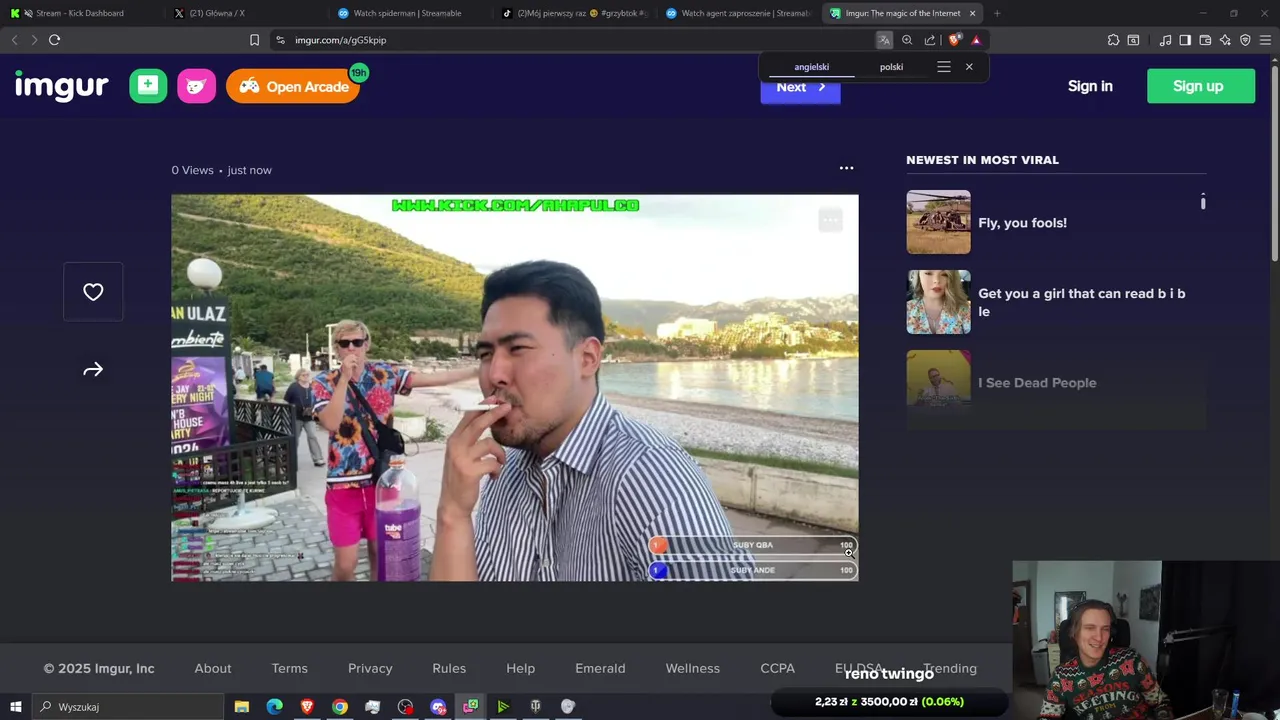
Task: Open the browser extensions puzzle icon
Action: point(1113,40)
